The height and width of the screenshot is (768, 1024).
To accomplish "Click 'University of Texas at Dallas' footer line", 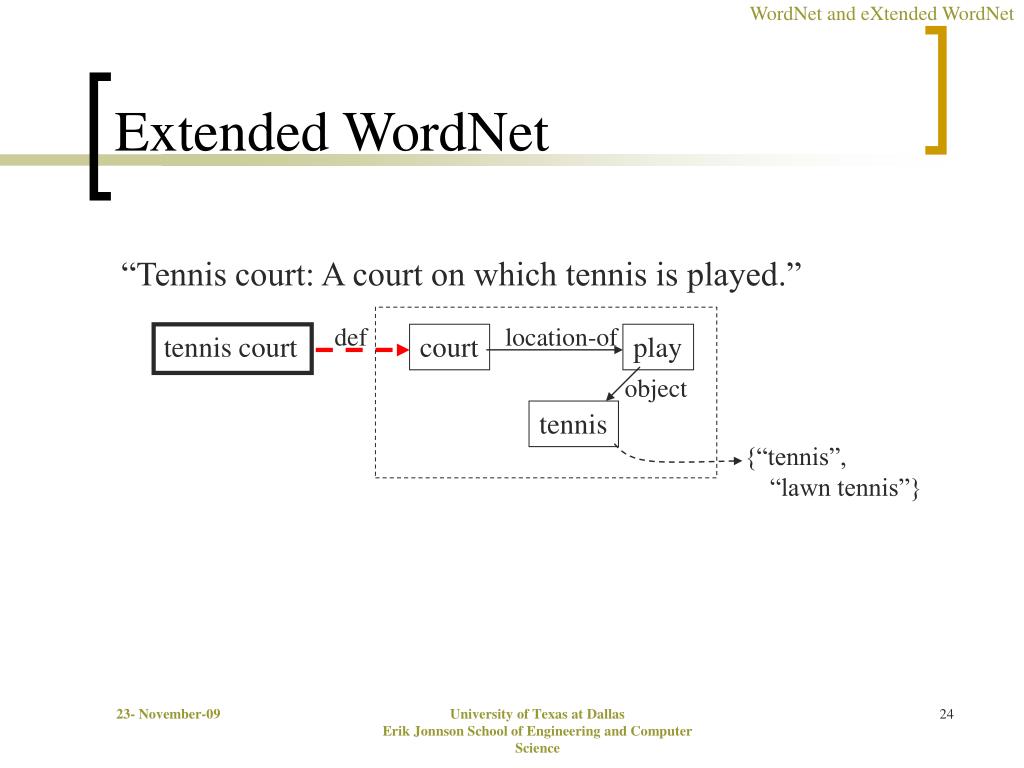I will click(537, 714).
